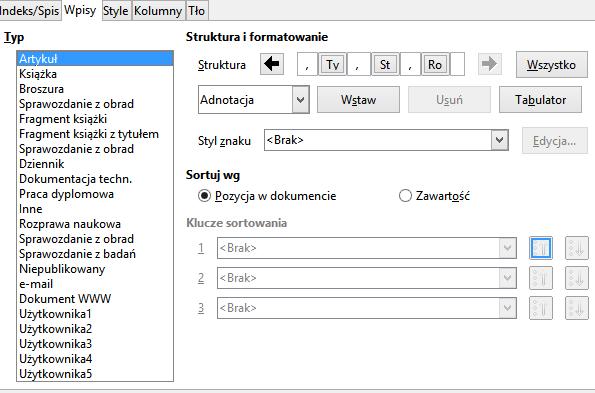Switch to the Kolumny tab

pyautogui.click(x=158, y=11)
